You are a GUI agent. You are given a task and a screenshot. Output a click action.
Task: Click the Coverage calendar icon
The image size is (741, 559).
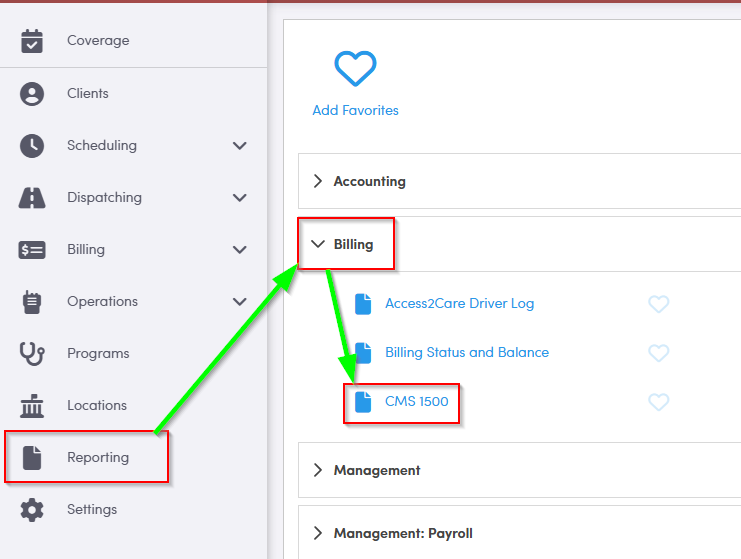pyautogui.click(x=32, y=41)
